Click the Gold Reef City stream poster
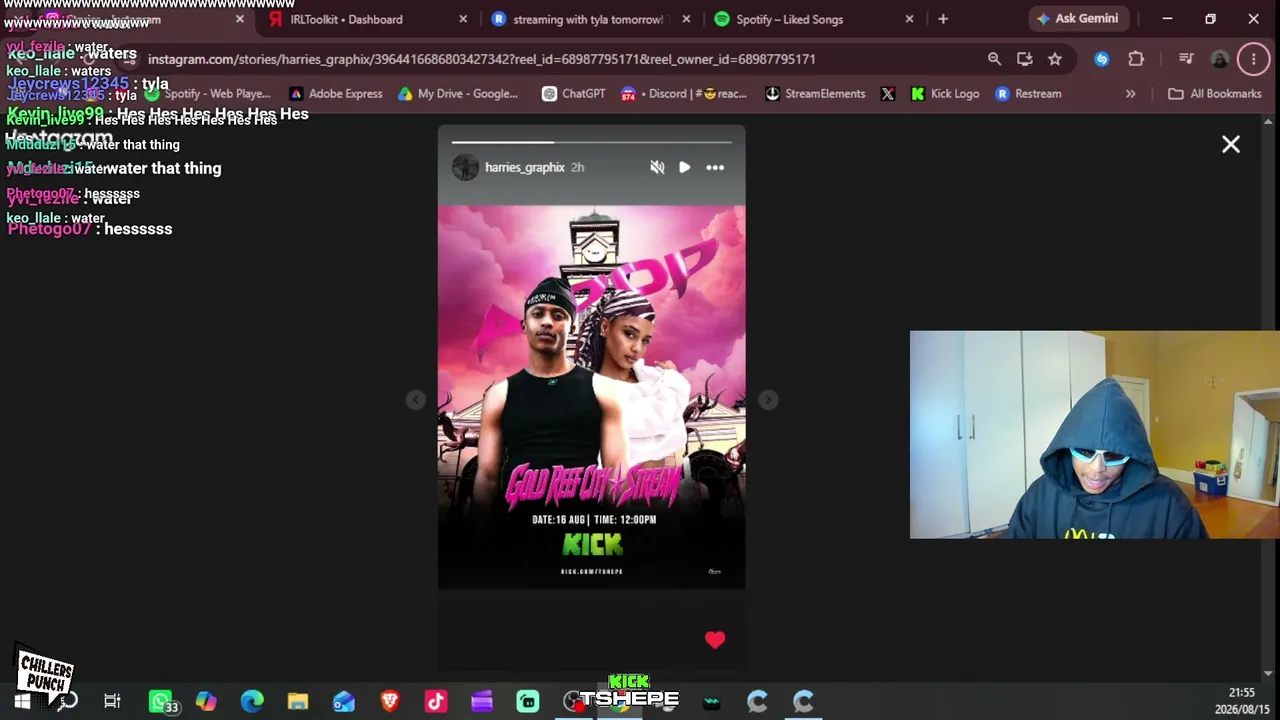Image resolution: width=1280 pixels, height=720 pixels. pos(592,397)
